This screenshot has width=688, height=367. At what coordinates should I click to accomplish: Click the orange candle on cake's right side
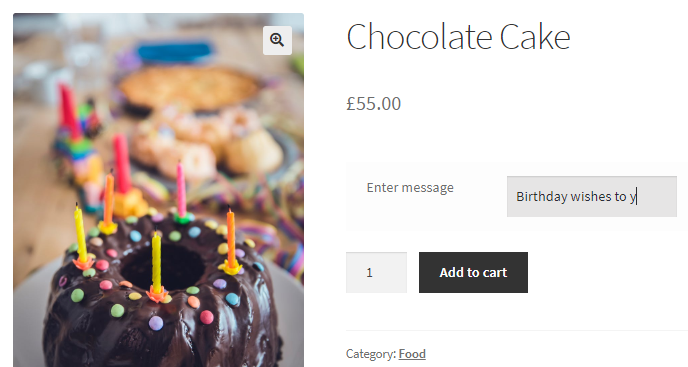pyautogui.click(x=231, y=237)
